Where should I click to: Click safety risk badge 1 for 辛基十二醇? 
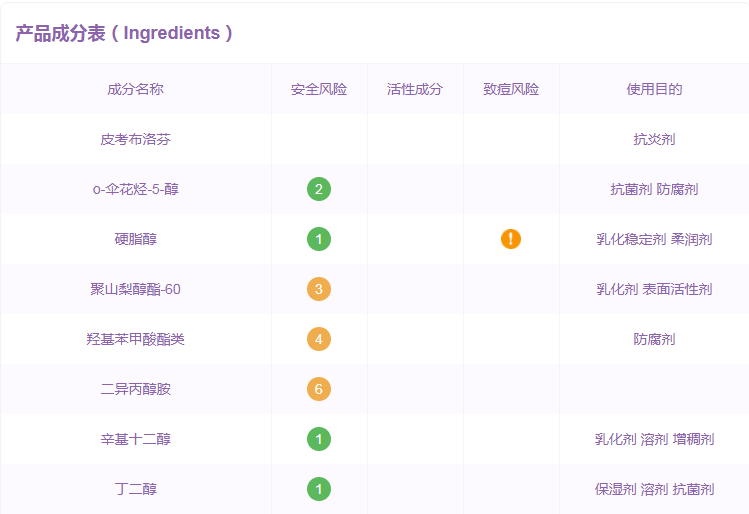click(319, 439)
